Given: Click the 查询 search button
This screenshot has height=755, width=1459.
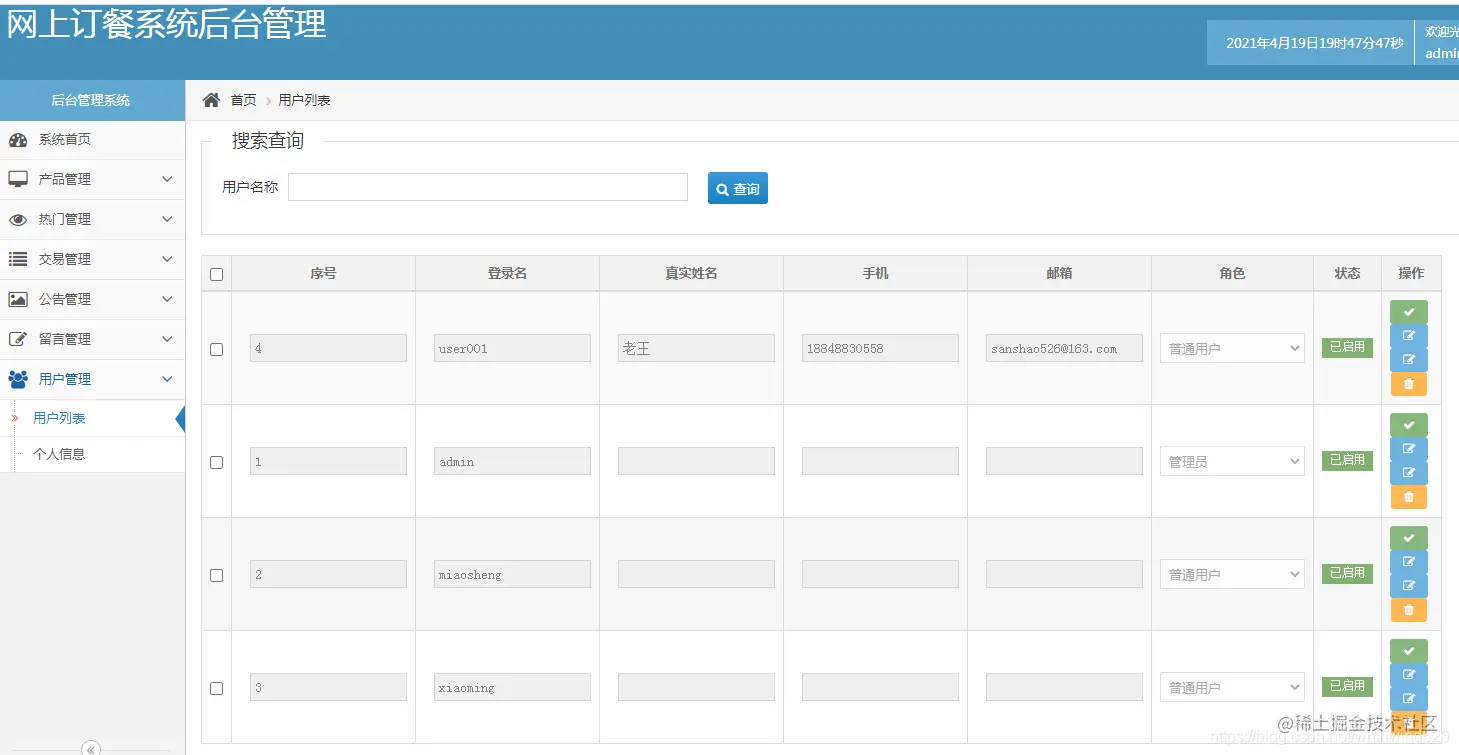Looking at the screenshot, I should click(738, 189).
